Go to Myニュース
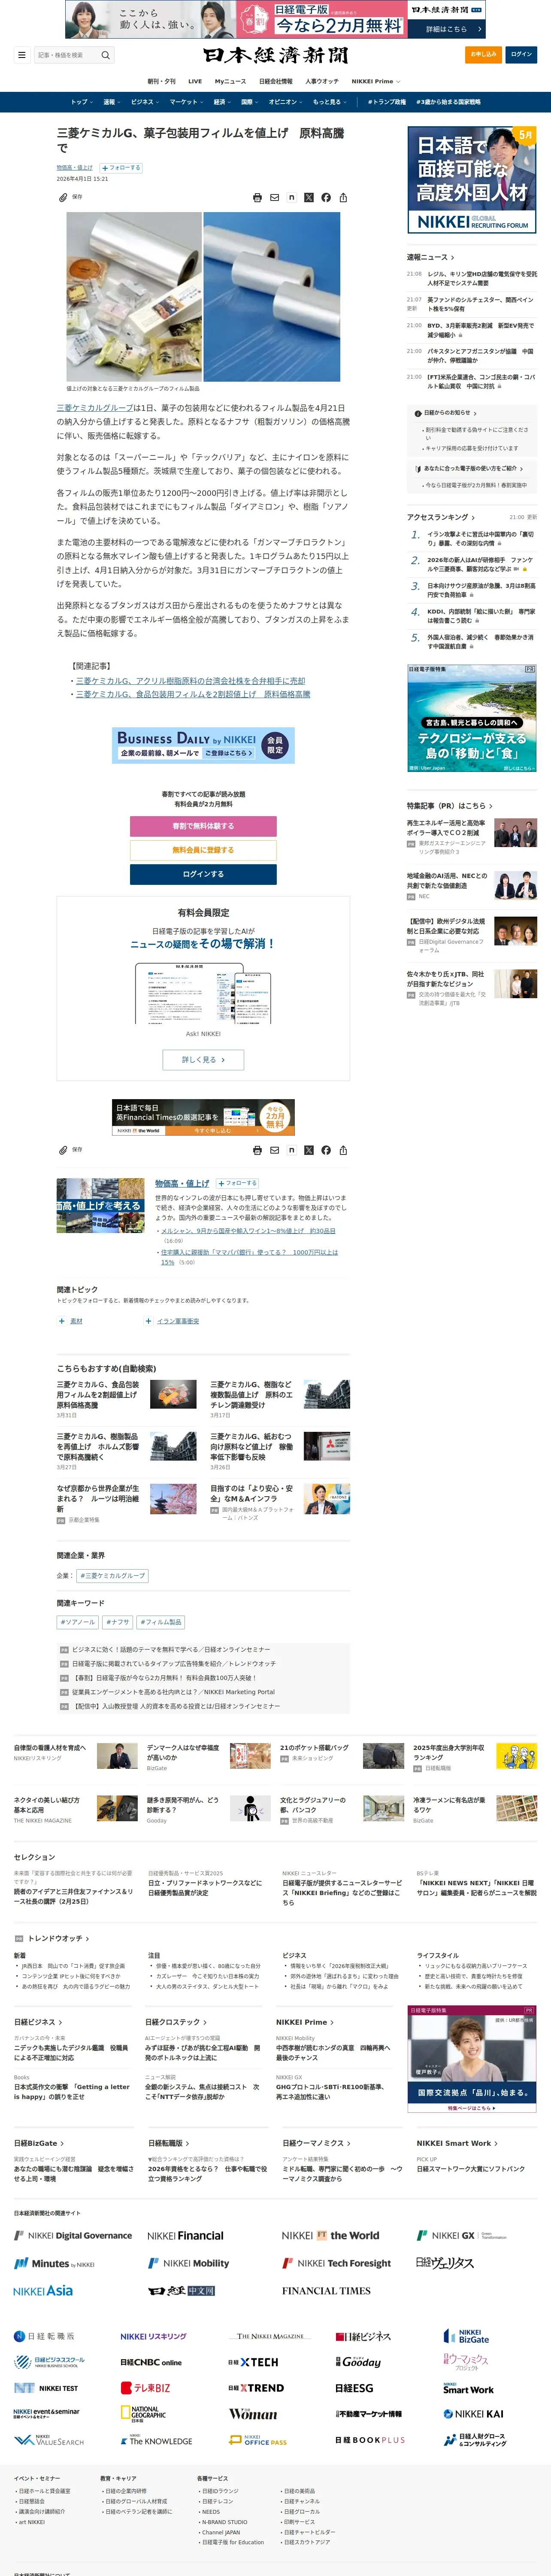551x2576 pixels. 230,81
